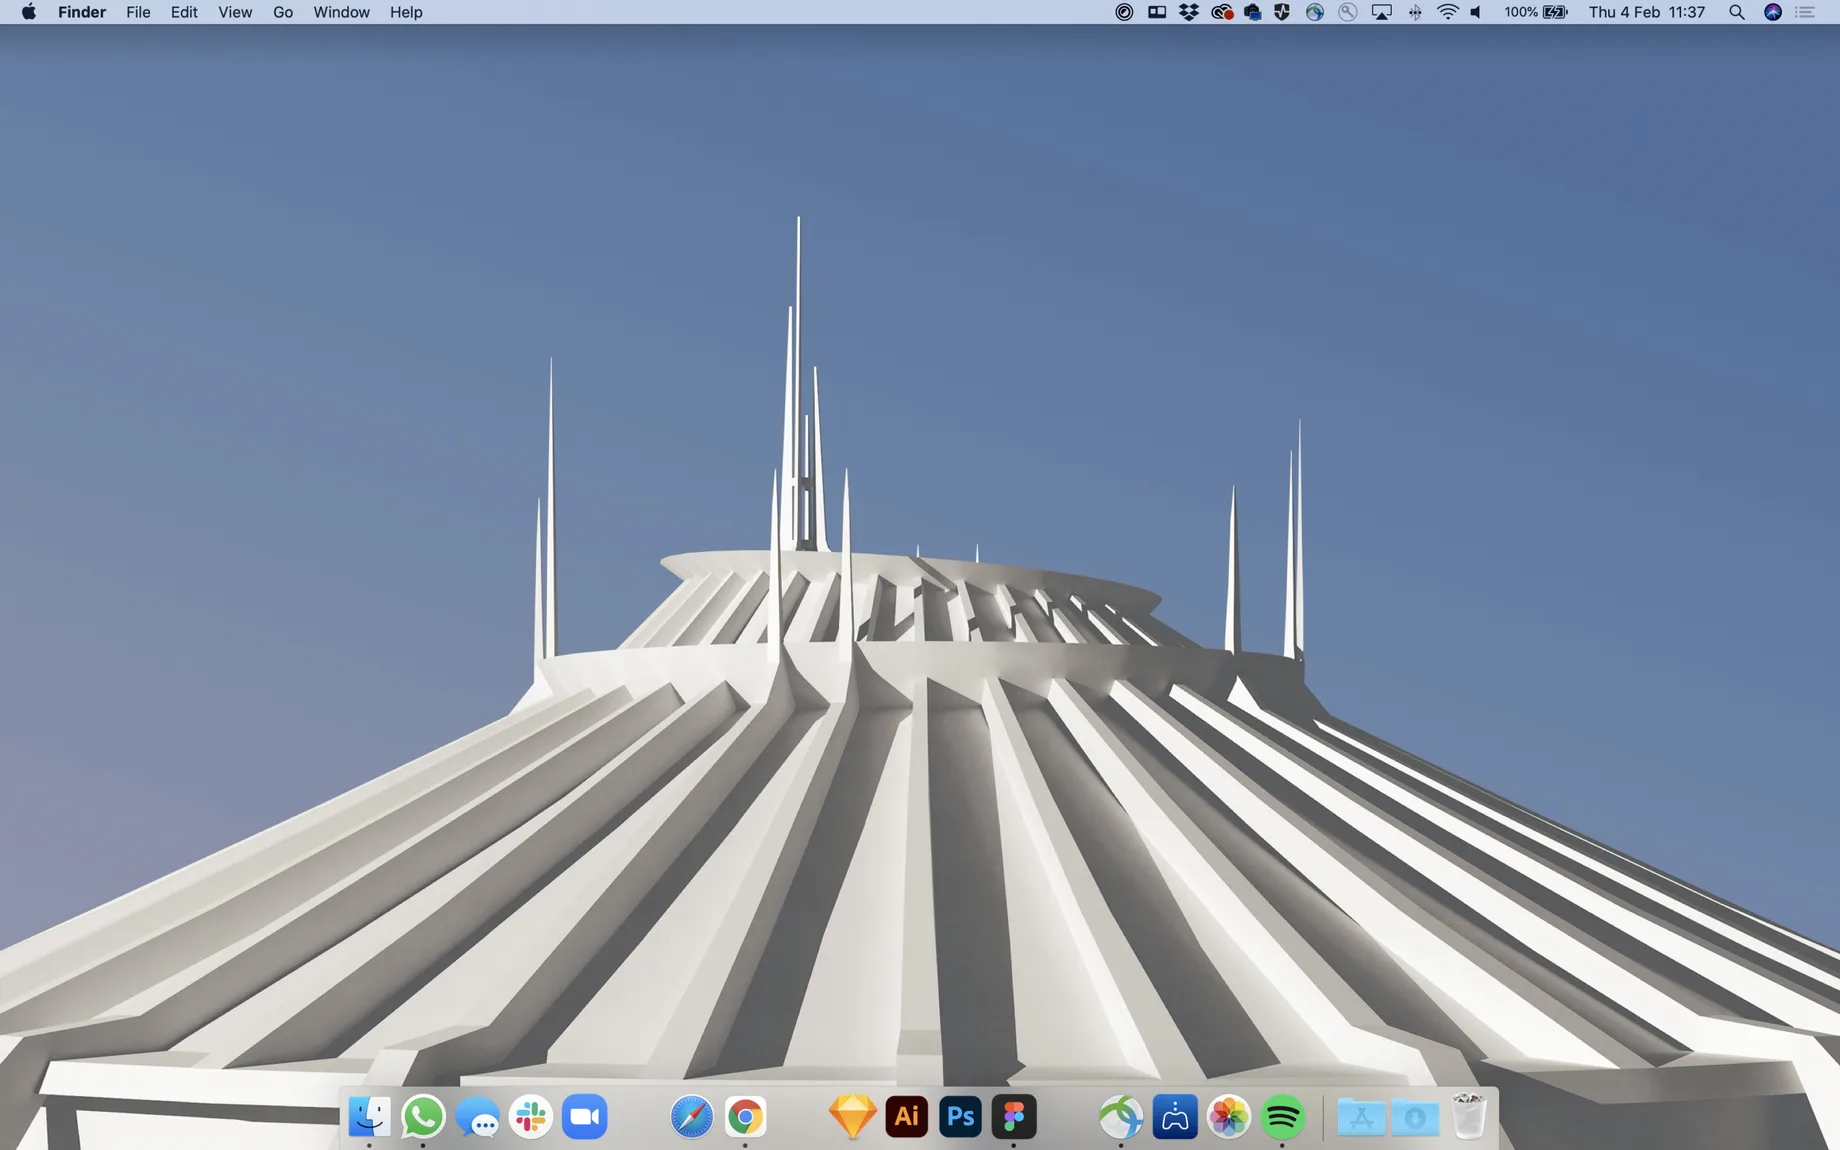The image size is (1840, 1150).
Task: Click the Dropbox menu bar icon
Action: coord(1189,12)
